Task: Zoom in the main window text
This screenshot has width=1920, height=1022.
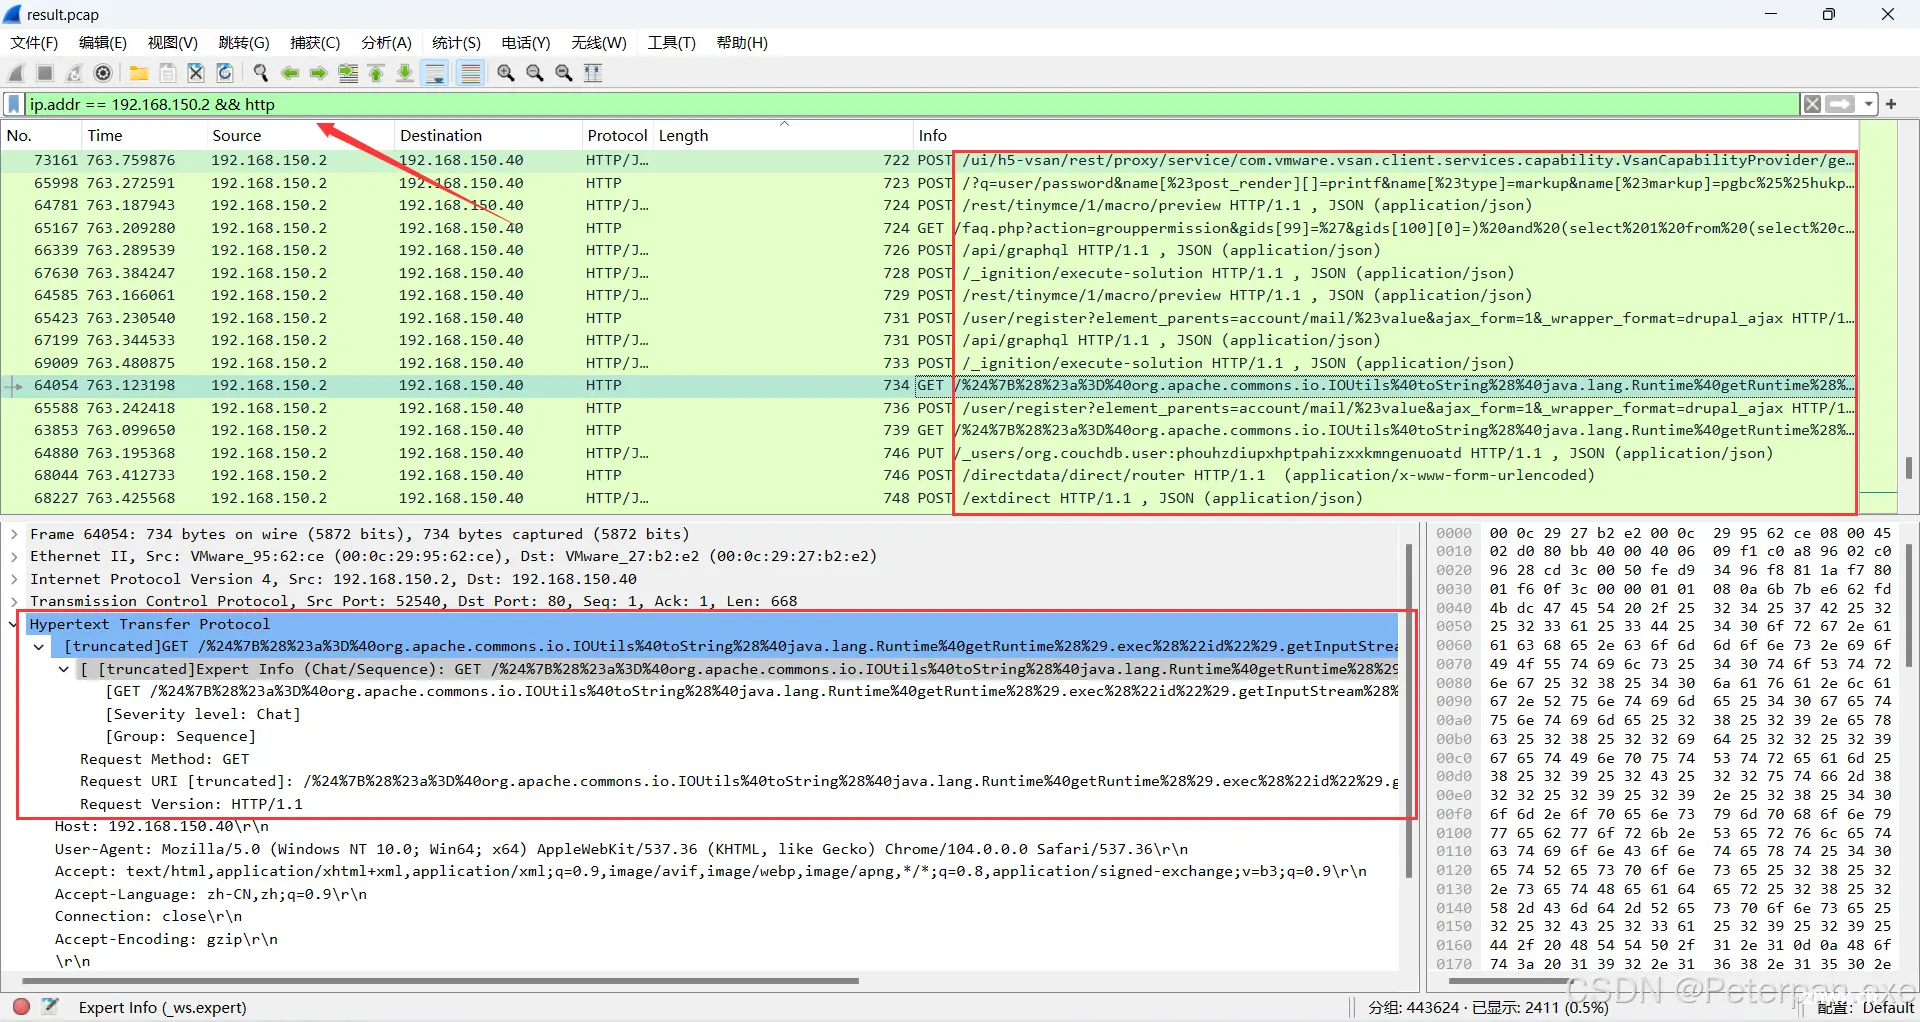Action: pos(506,73)
